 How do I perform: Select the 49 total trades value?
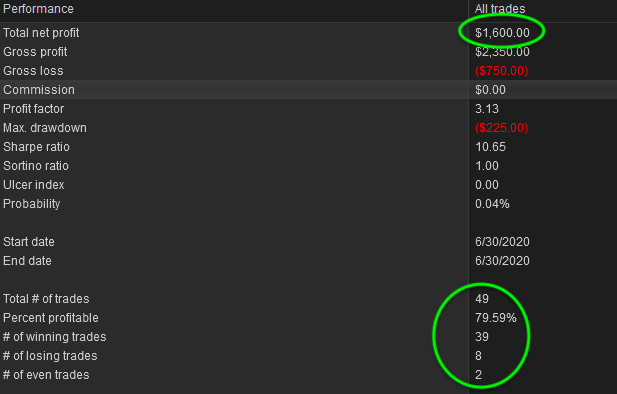click(x=482, y=299)
